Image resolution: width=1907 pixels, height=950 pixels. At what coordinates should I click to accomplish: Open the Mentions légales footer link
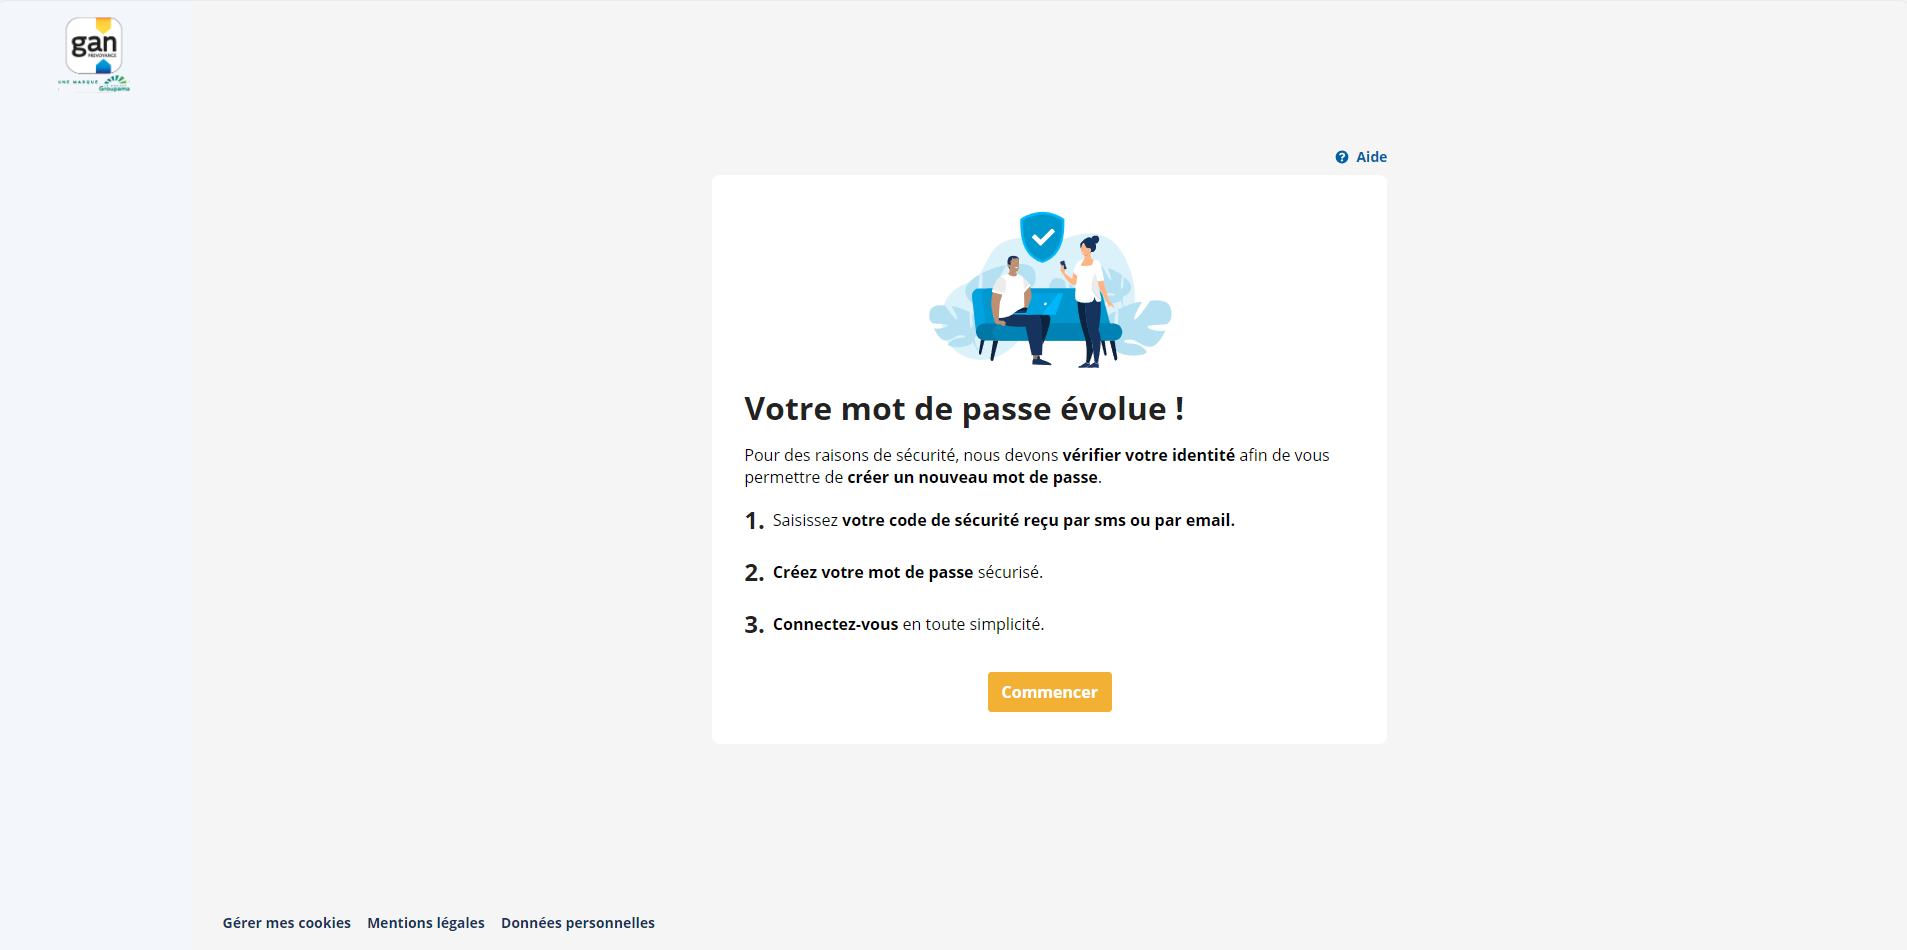(x=426, y=923)
